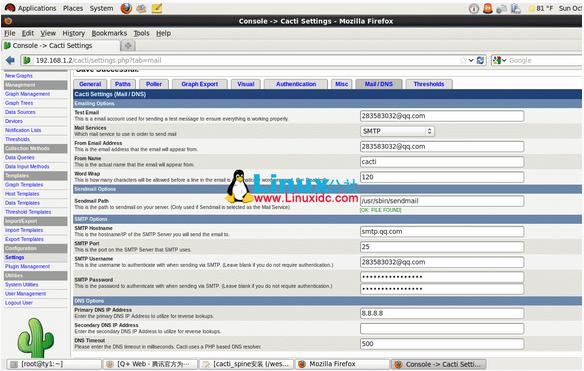Click the Primary DNS IP Address field
Viewport: 584px width, 371px height.
pyautogui.click(x=442, y=313)
